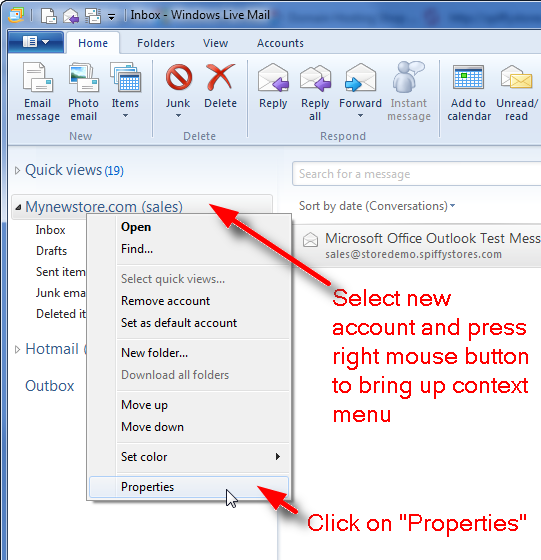Screen dimensions: 541x560
Task: Start a new Photo email
Action: coord(84,92)
